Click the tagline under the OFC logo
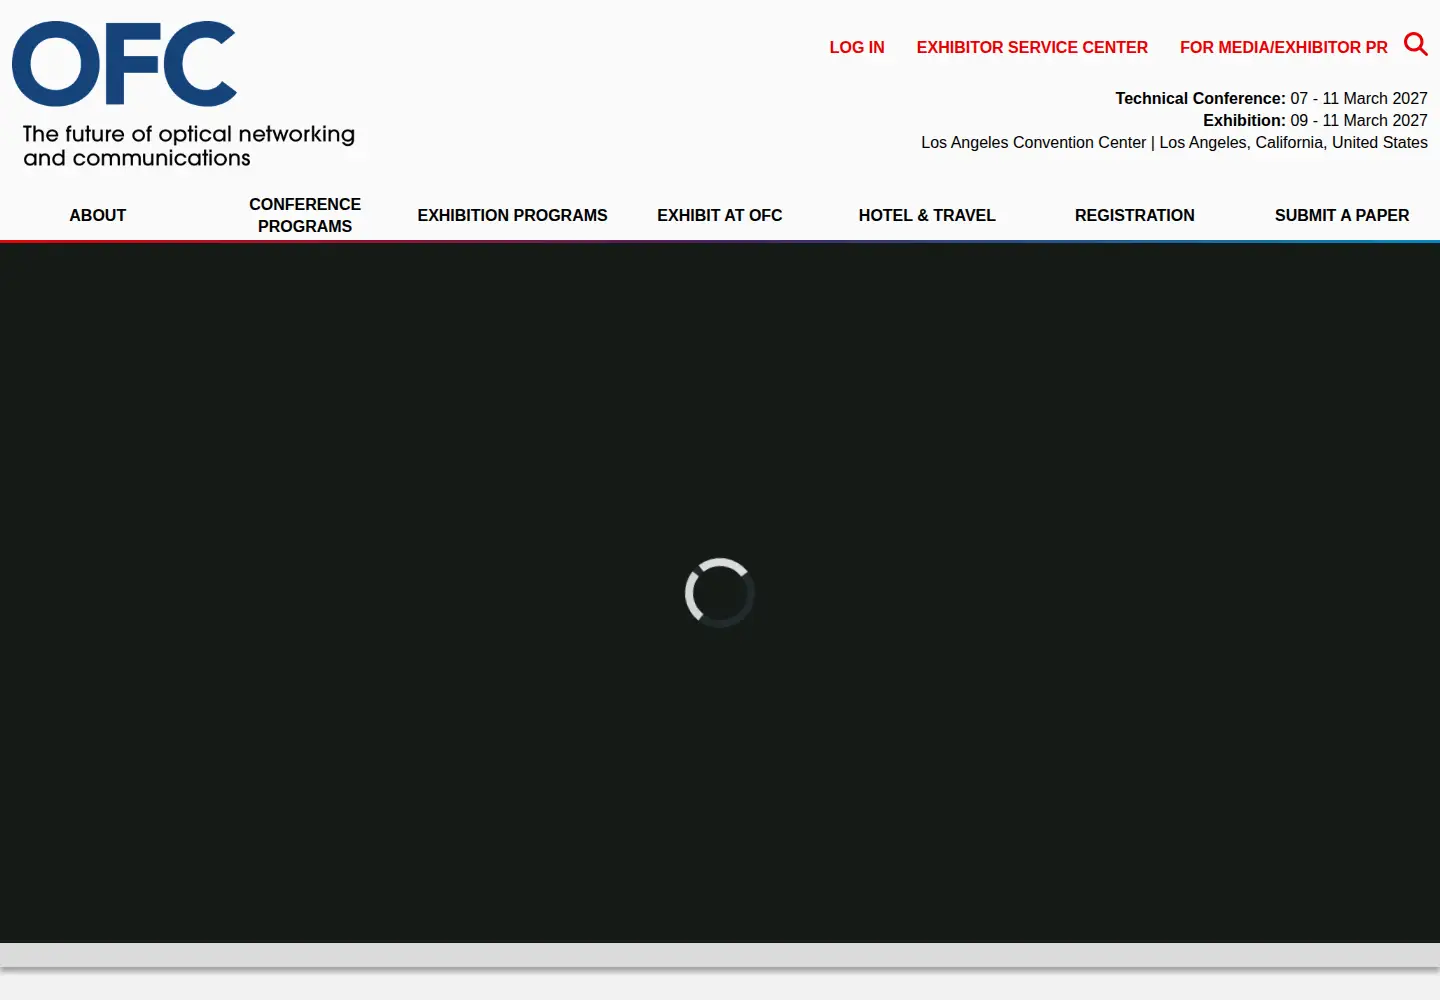1440x1000 pixels. pyautogui.click(x=189, y=146)
